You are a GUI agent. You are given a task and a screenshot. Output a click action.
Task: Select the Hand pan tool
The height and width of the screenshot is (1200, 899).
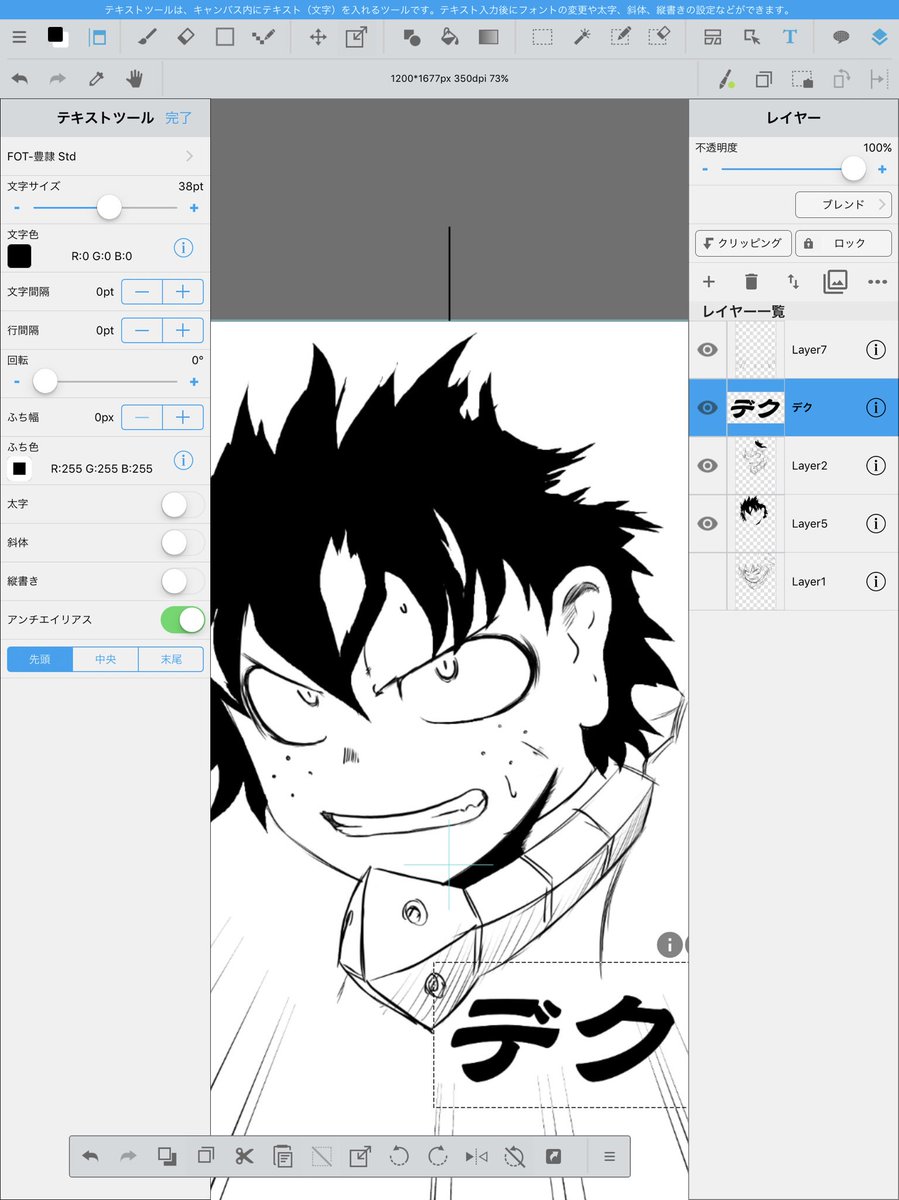pos(134,78)
